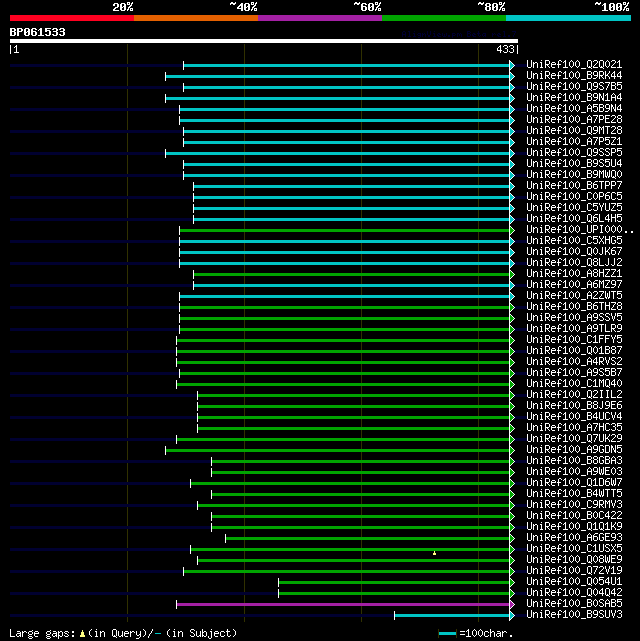Select the UniRef100_Q9S7B5 label

[574, 87]
